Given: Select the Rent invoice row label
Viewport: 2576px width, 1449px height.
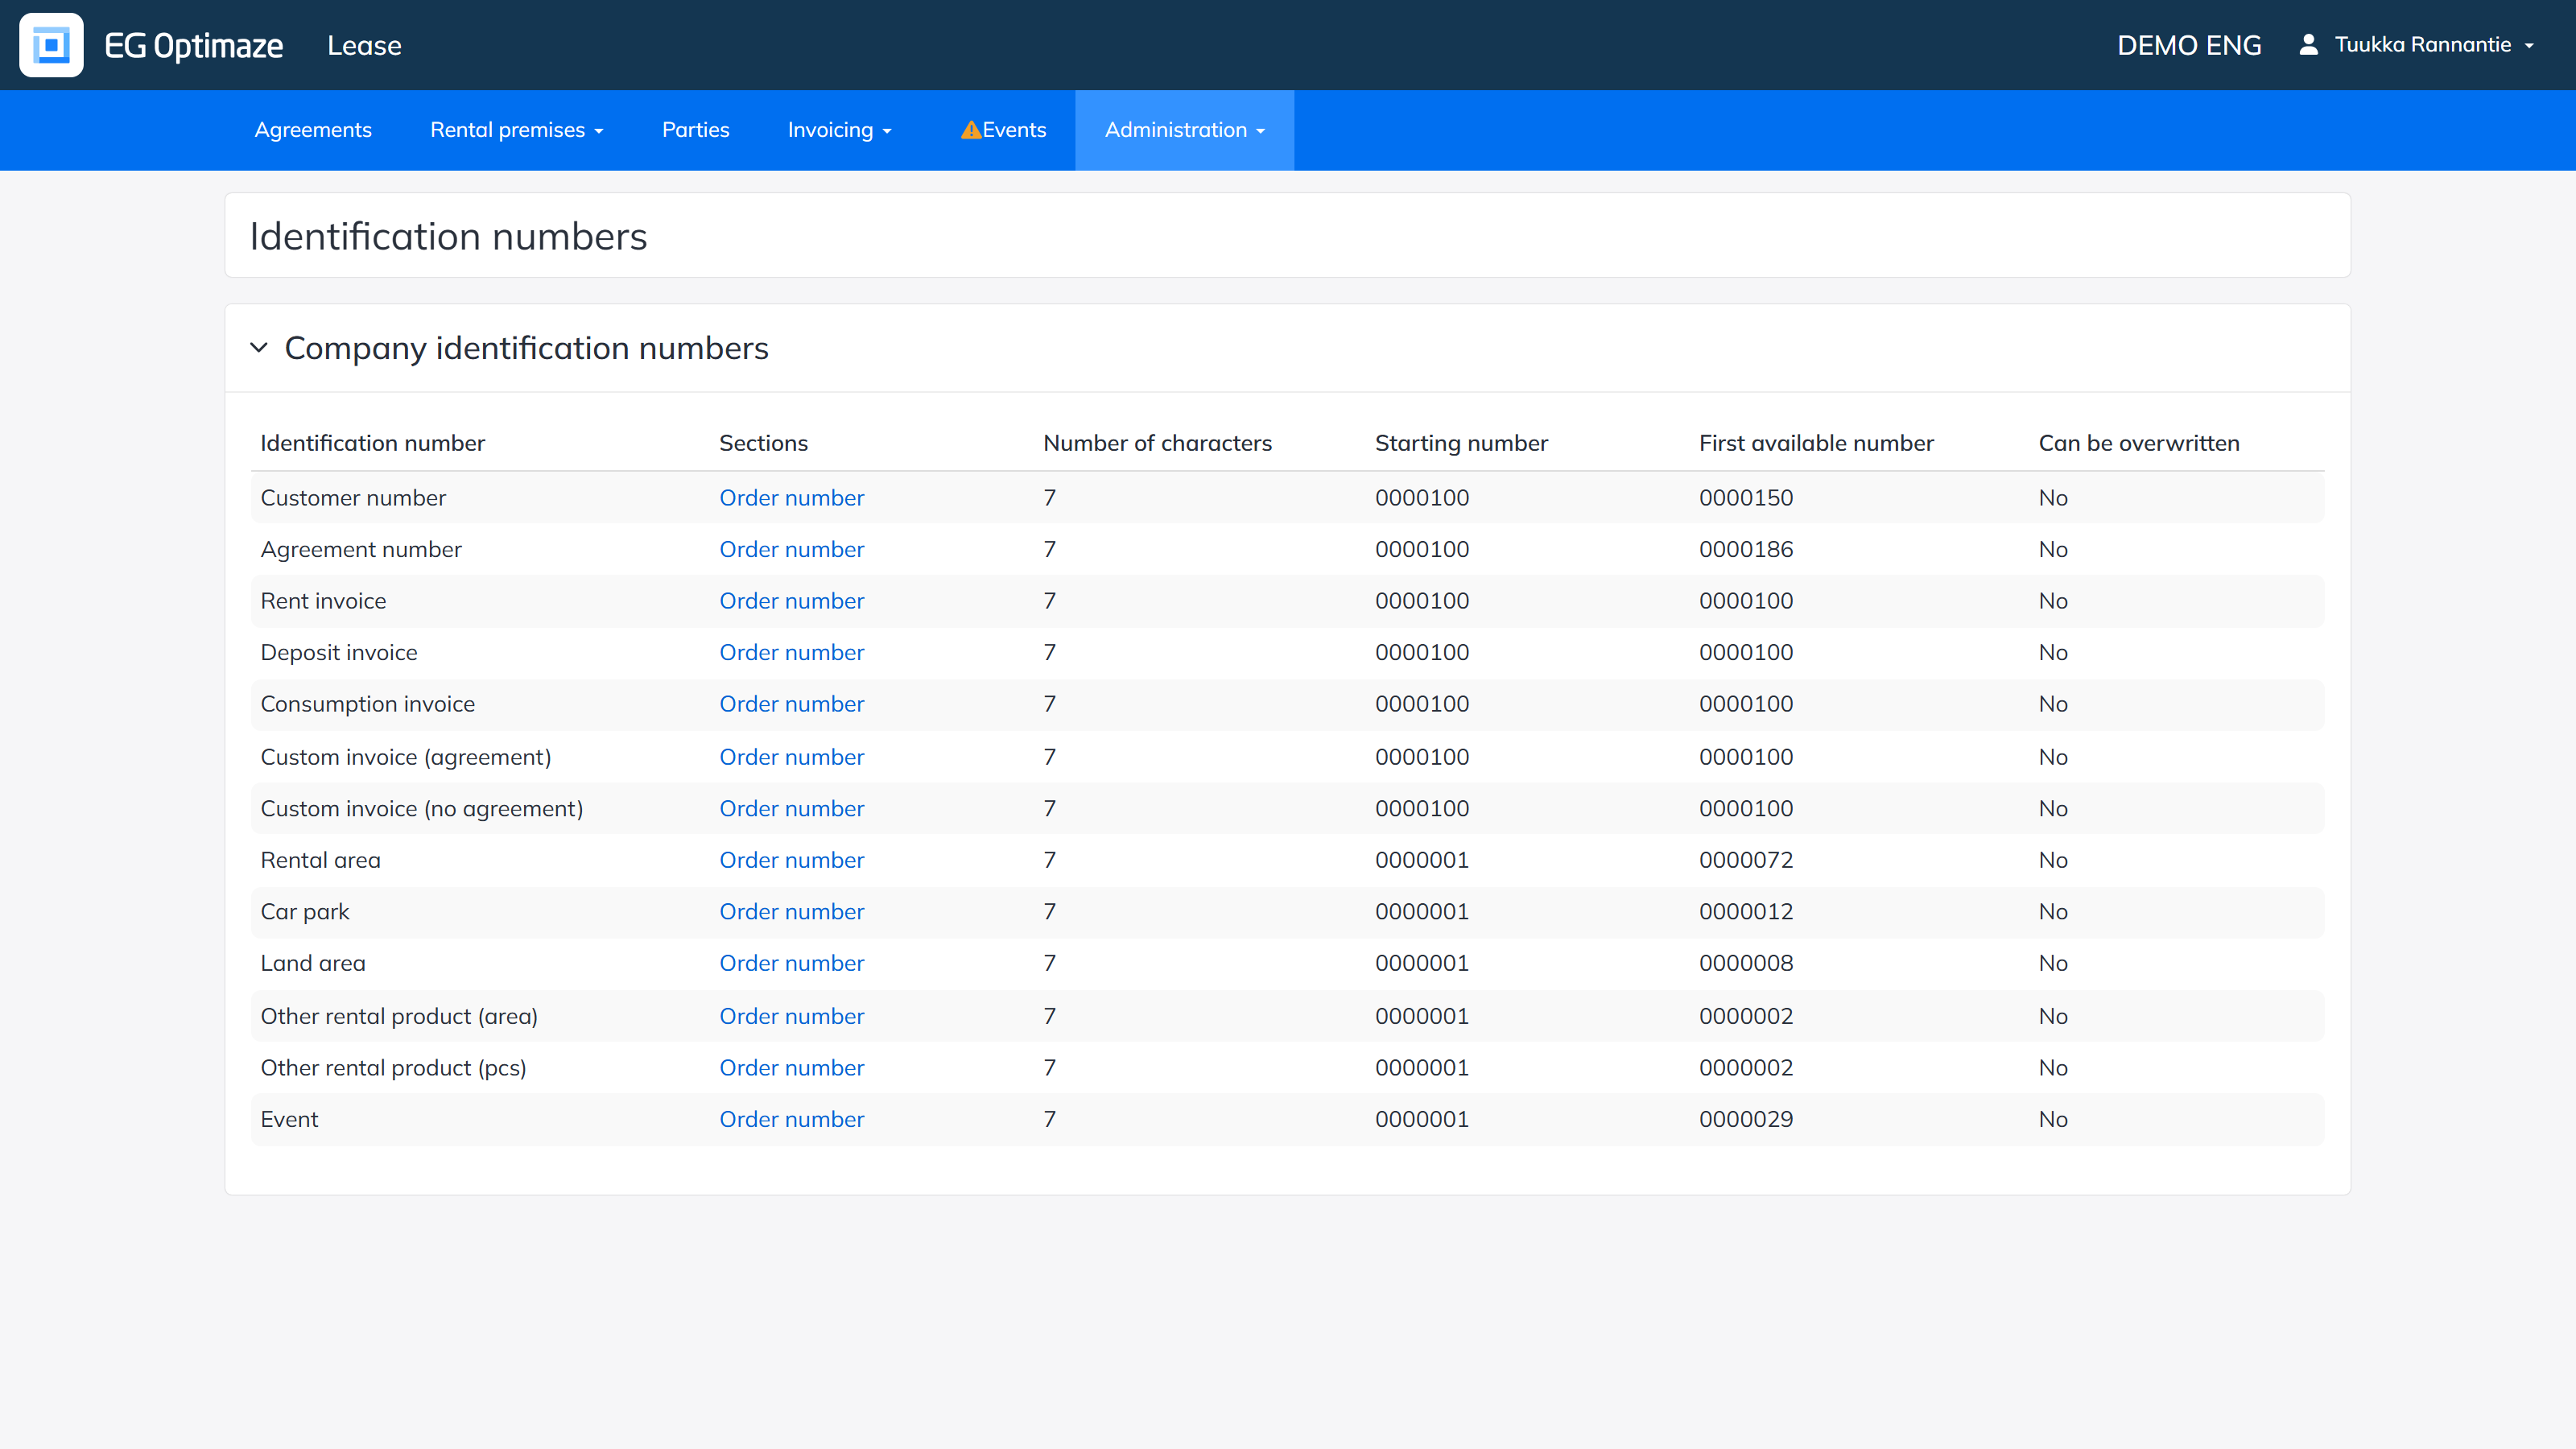Looking at the screenshot, I should tap(323, 601).
